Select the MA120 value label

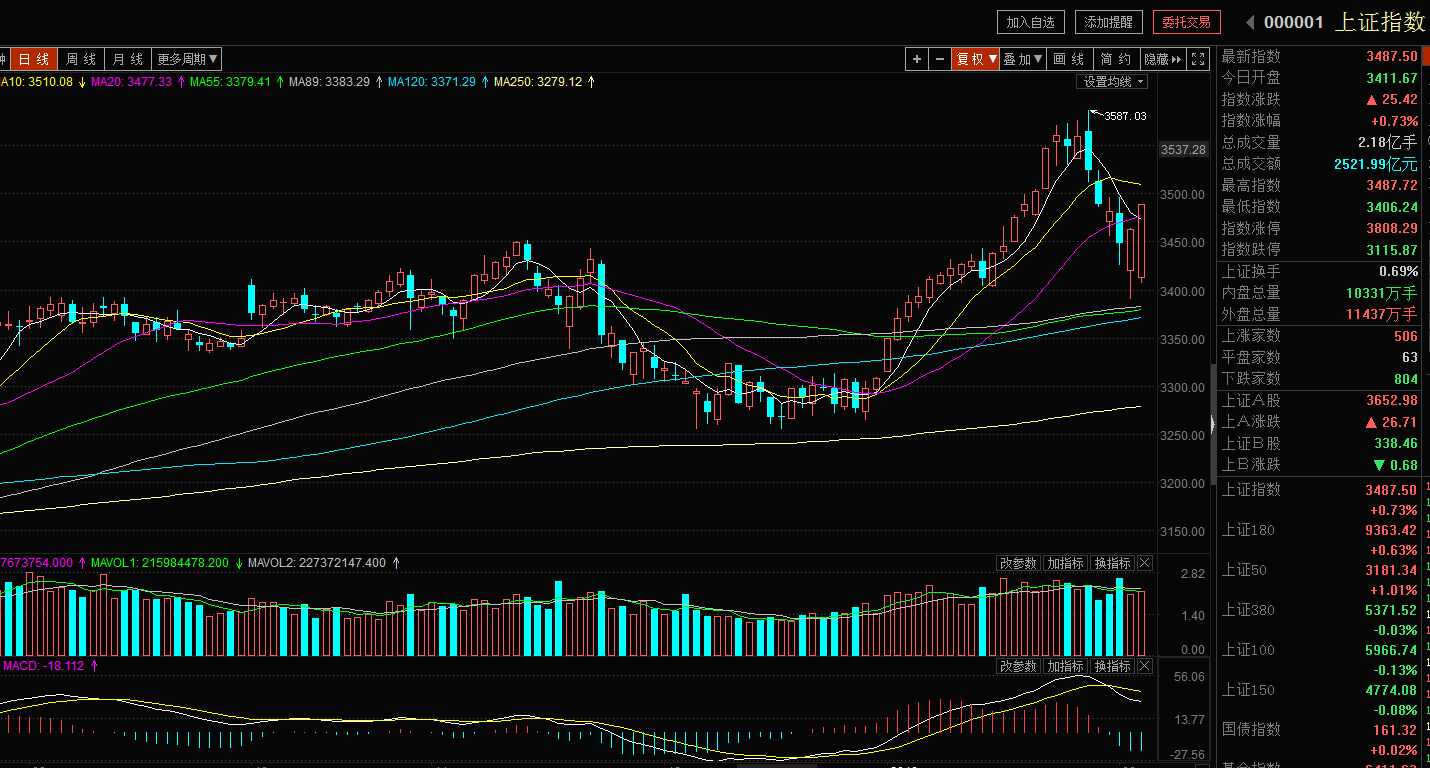[432, 82]
